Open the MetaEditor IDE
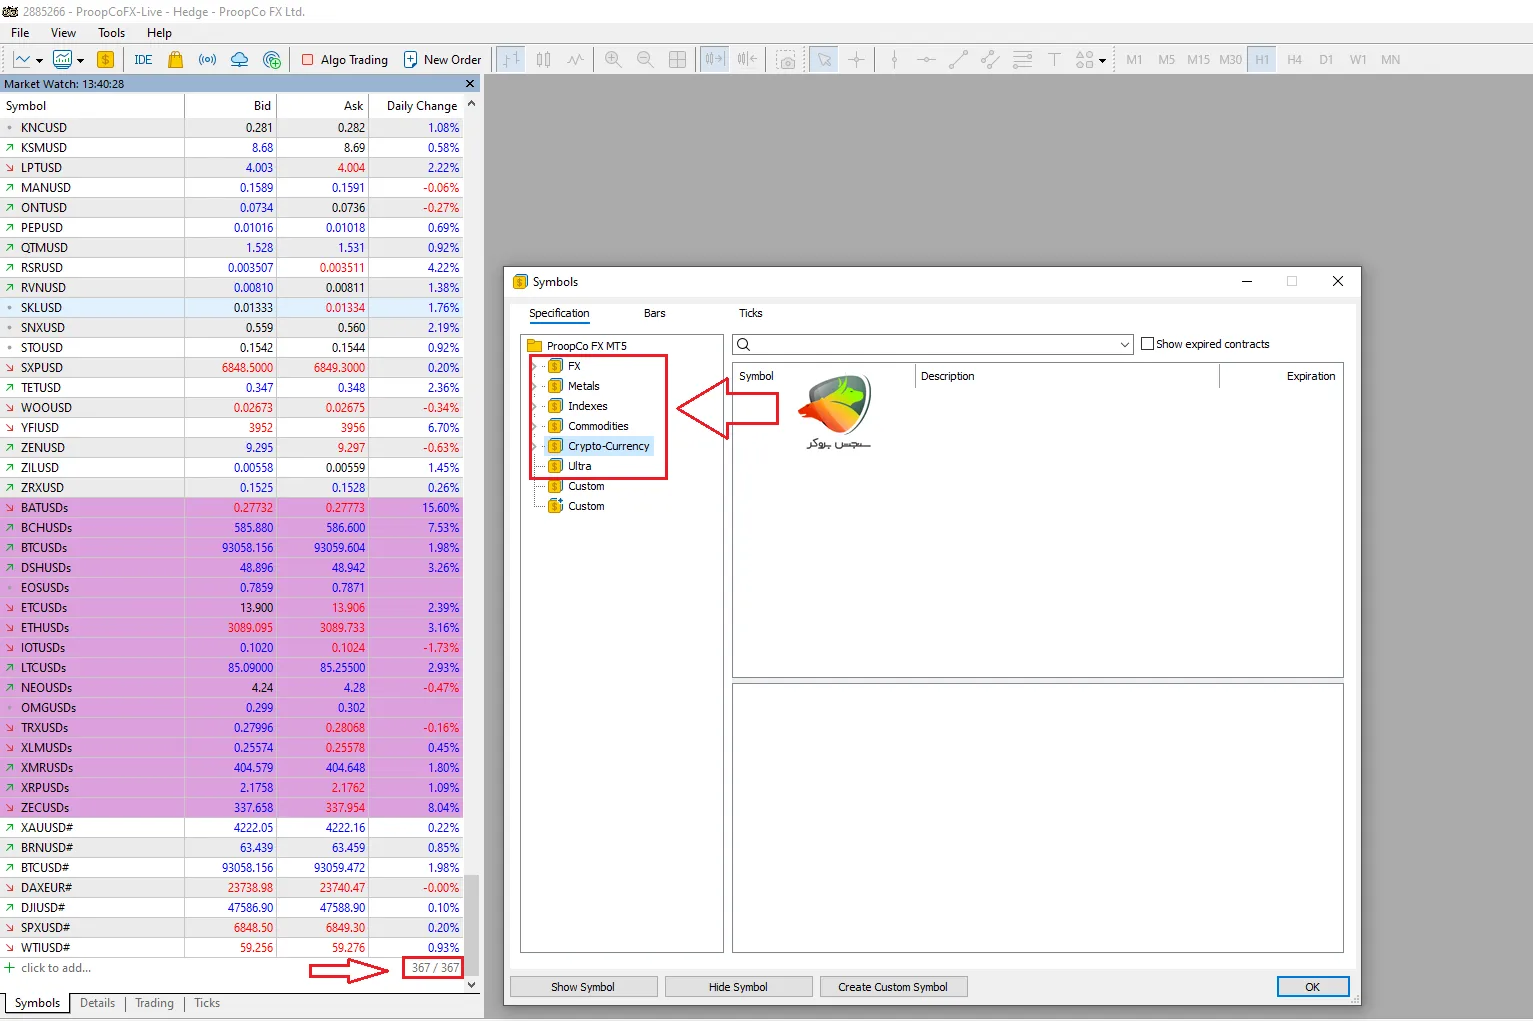Viewport: 1533px width, 1021px height. 143,60
